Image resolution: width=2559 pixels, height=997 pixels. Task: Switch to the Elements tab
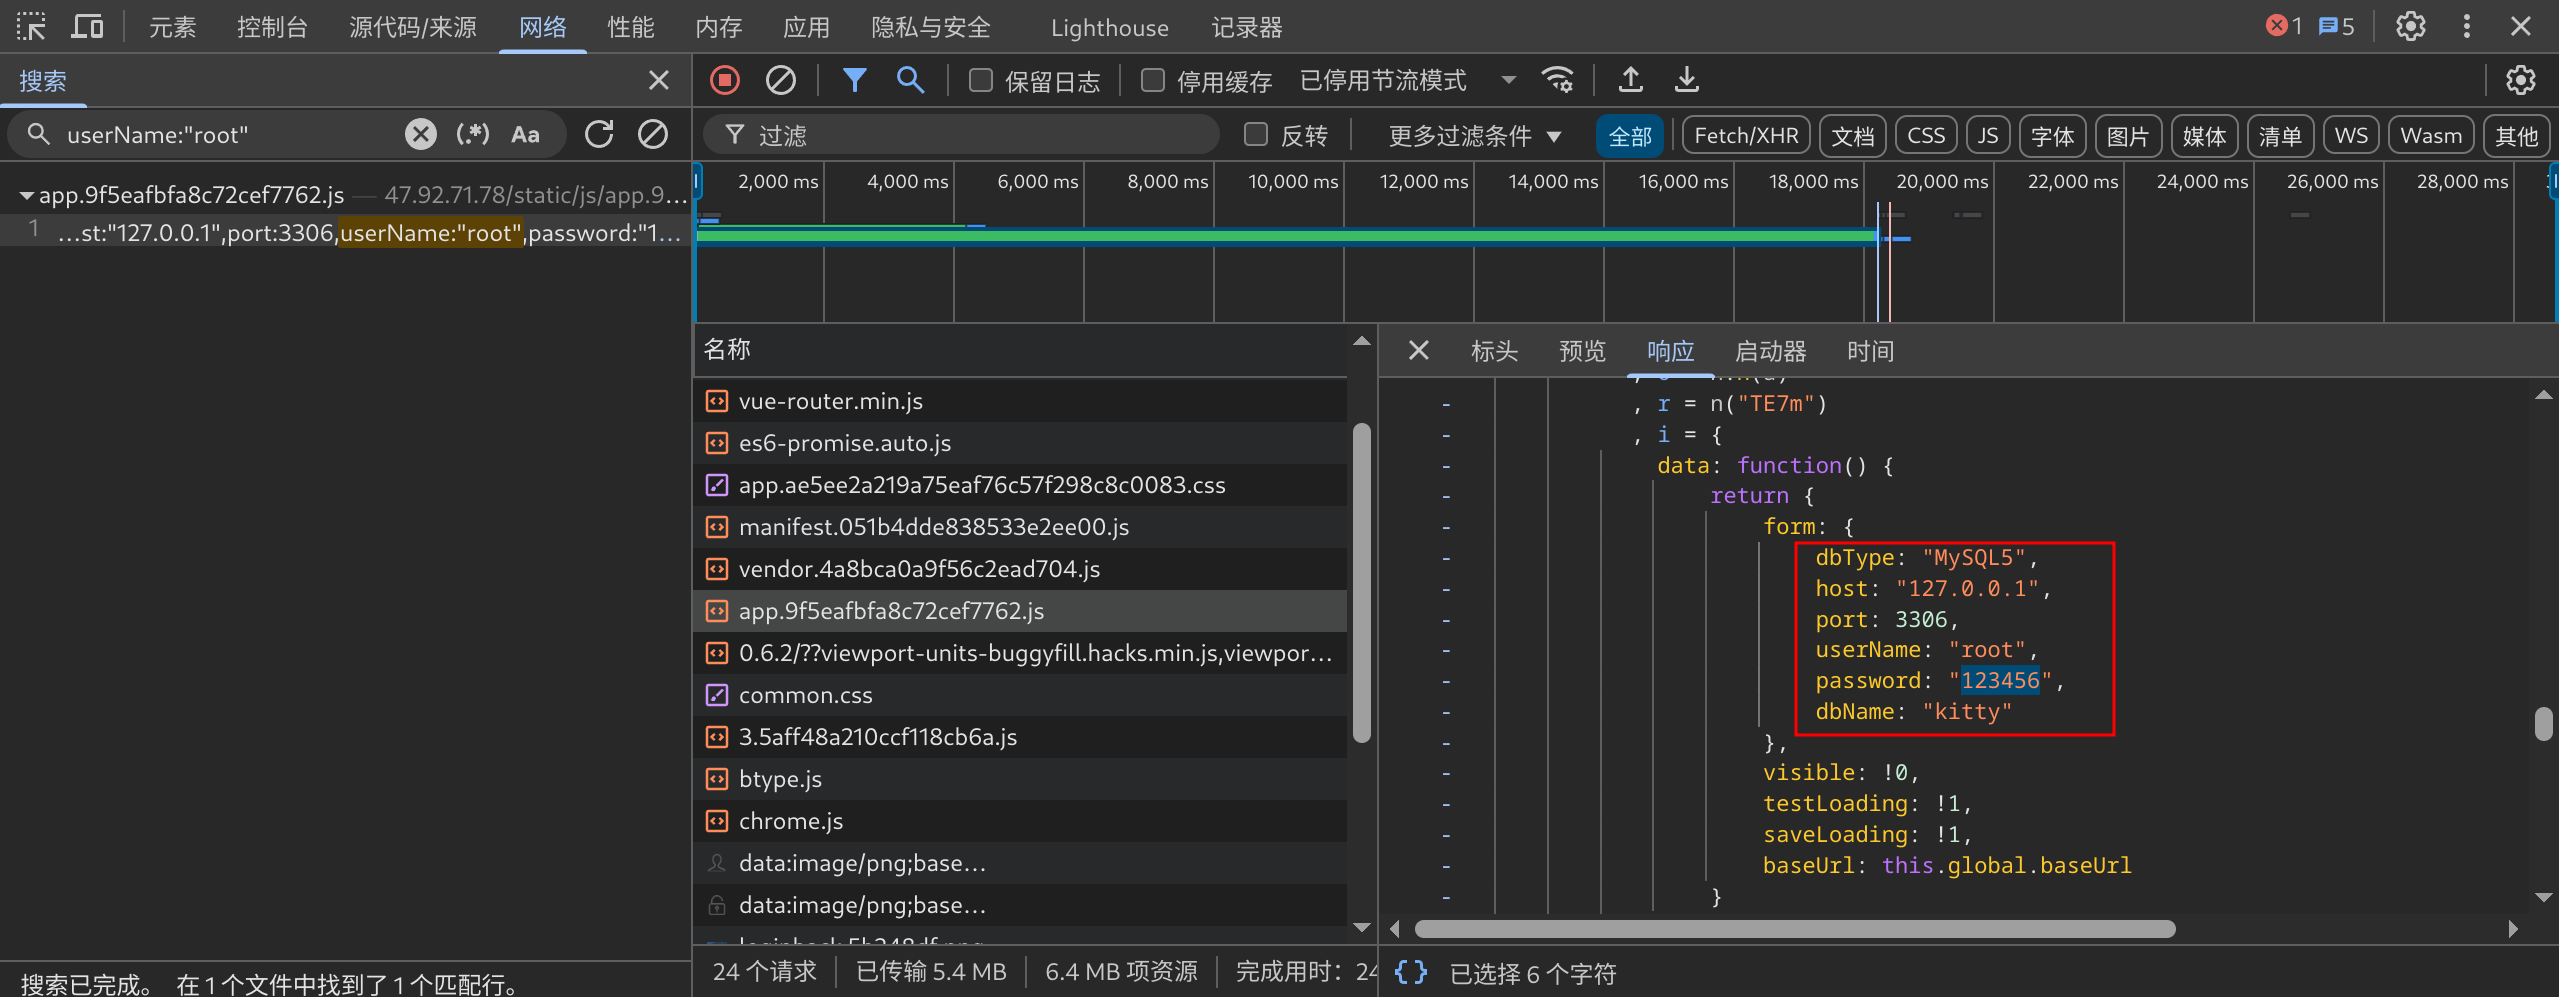172,27
